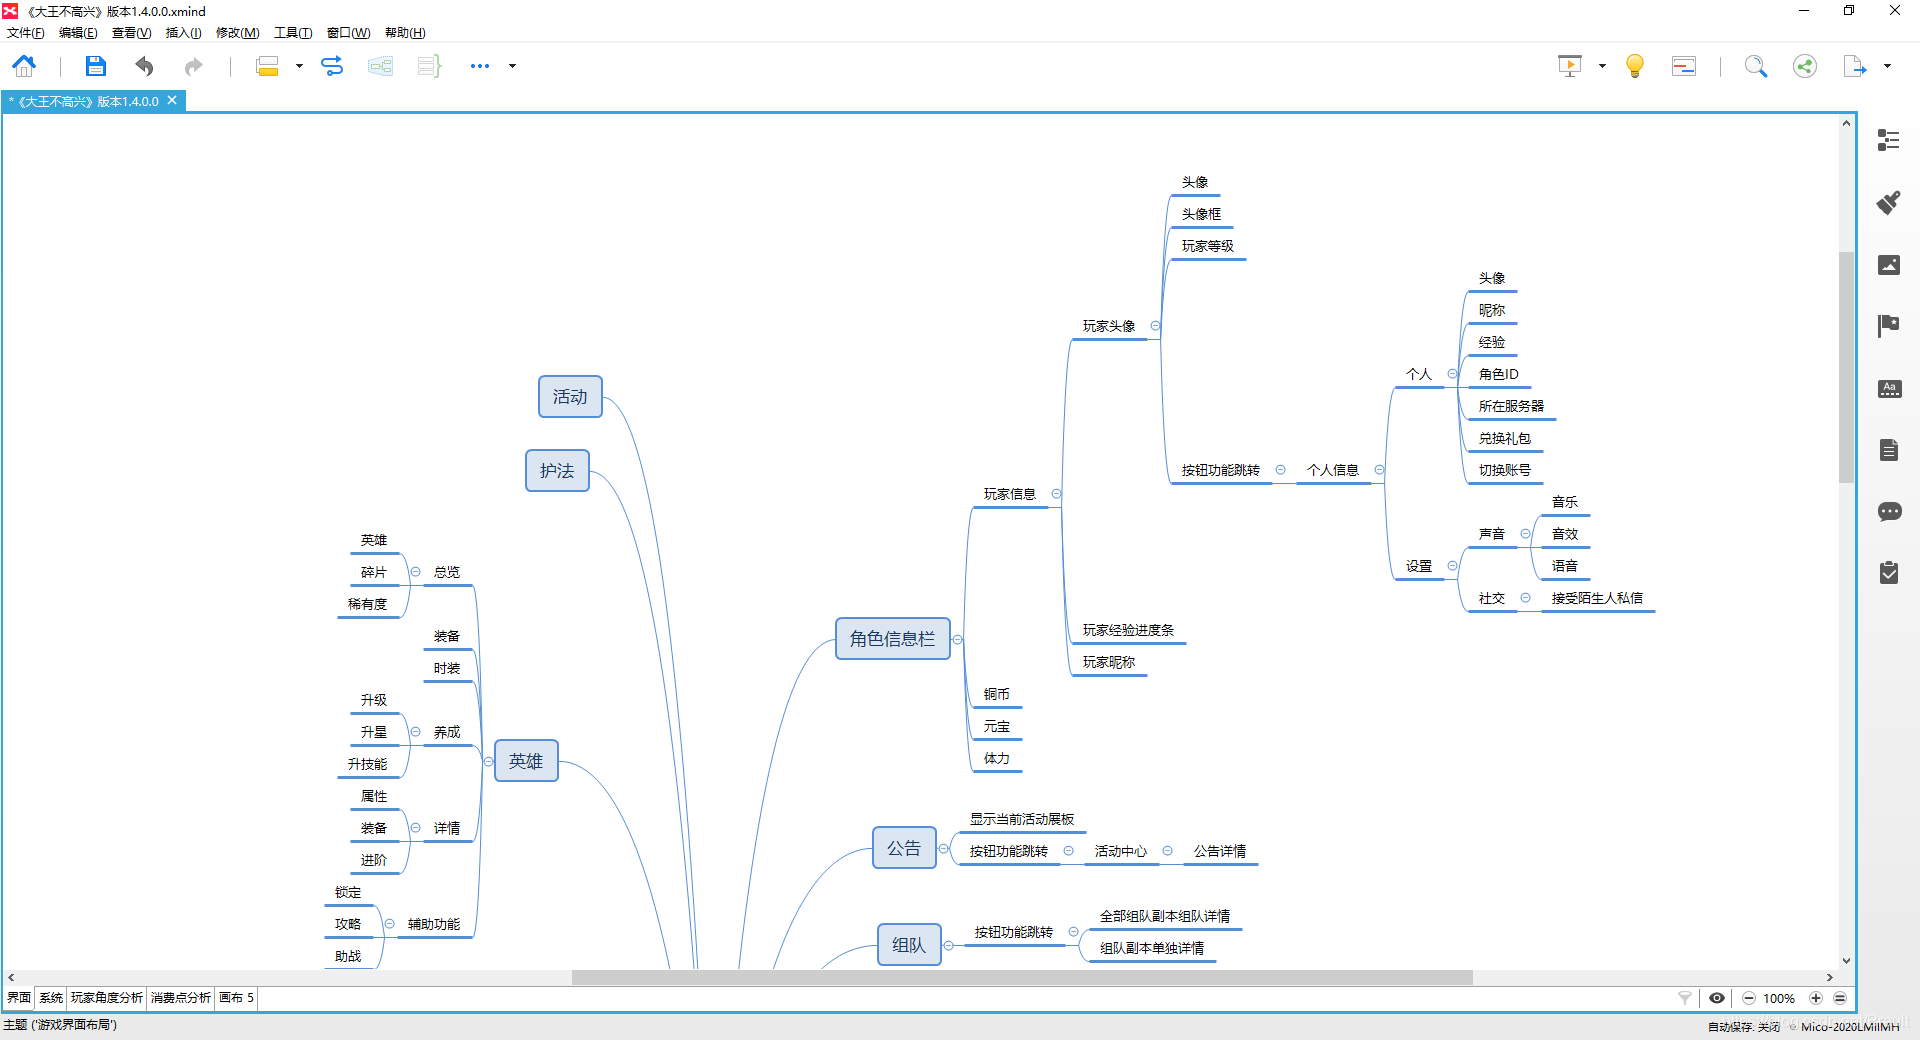Viewport: 1920px width, 1040px height.
Task: Click the export icon
Action: pyautogui.click(x=1855, y=66)
